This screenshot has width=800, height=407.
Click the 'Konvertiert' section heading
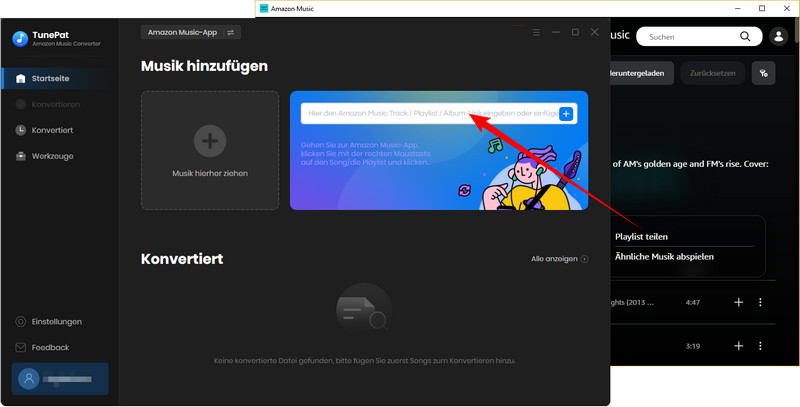[x=182, y=259]
